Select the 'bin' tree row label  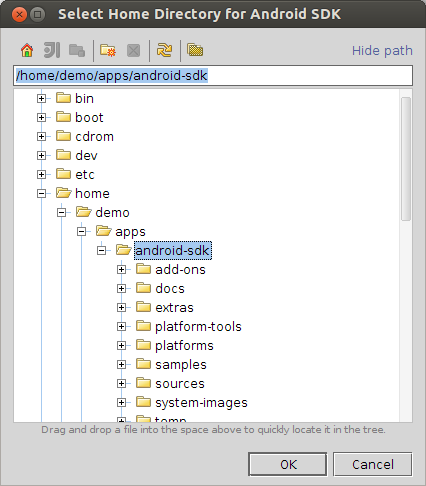click(x=84, y=99)
